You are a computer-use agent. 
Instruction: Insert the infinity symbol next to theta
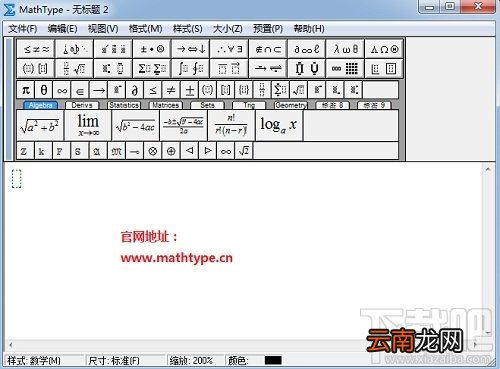(62, 90)
